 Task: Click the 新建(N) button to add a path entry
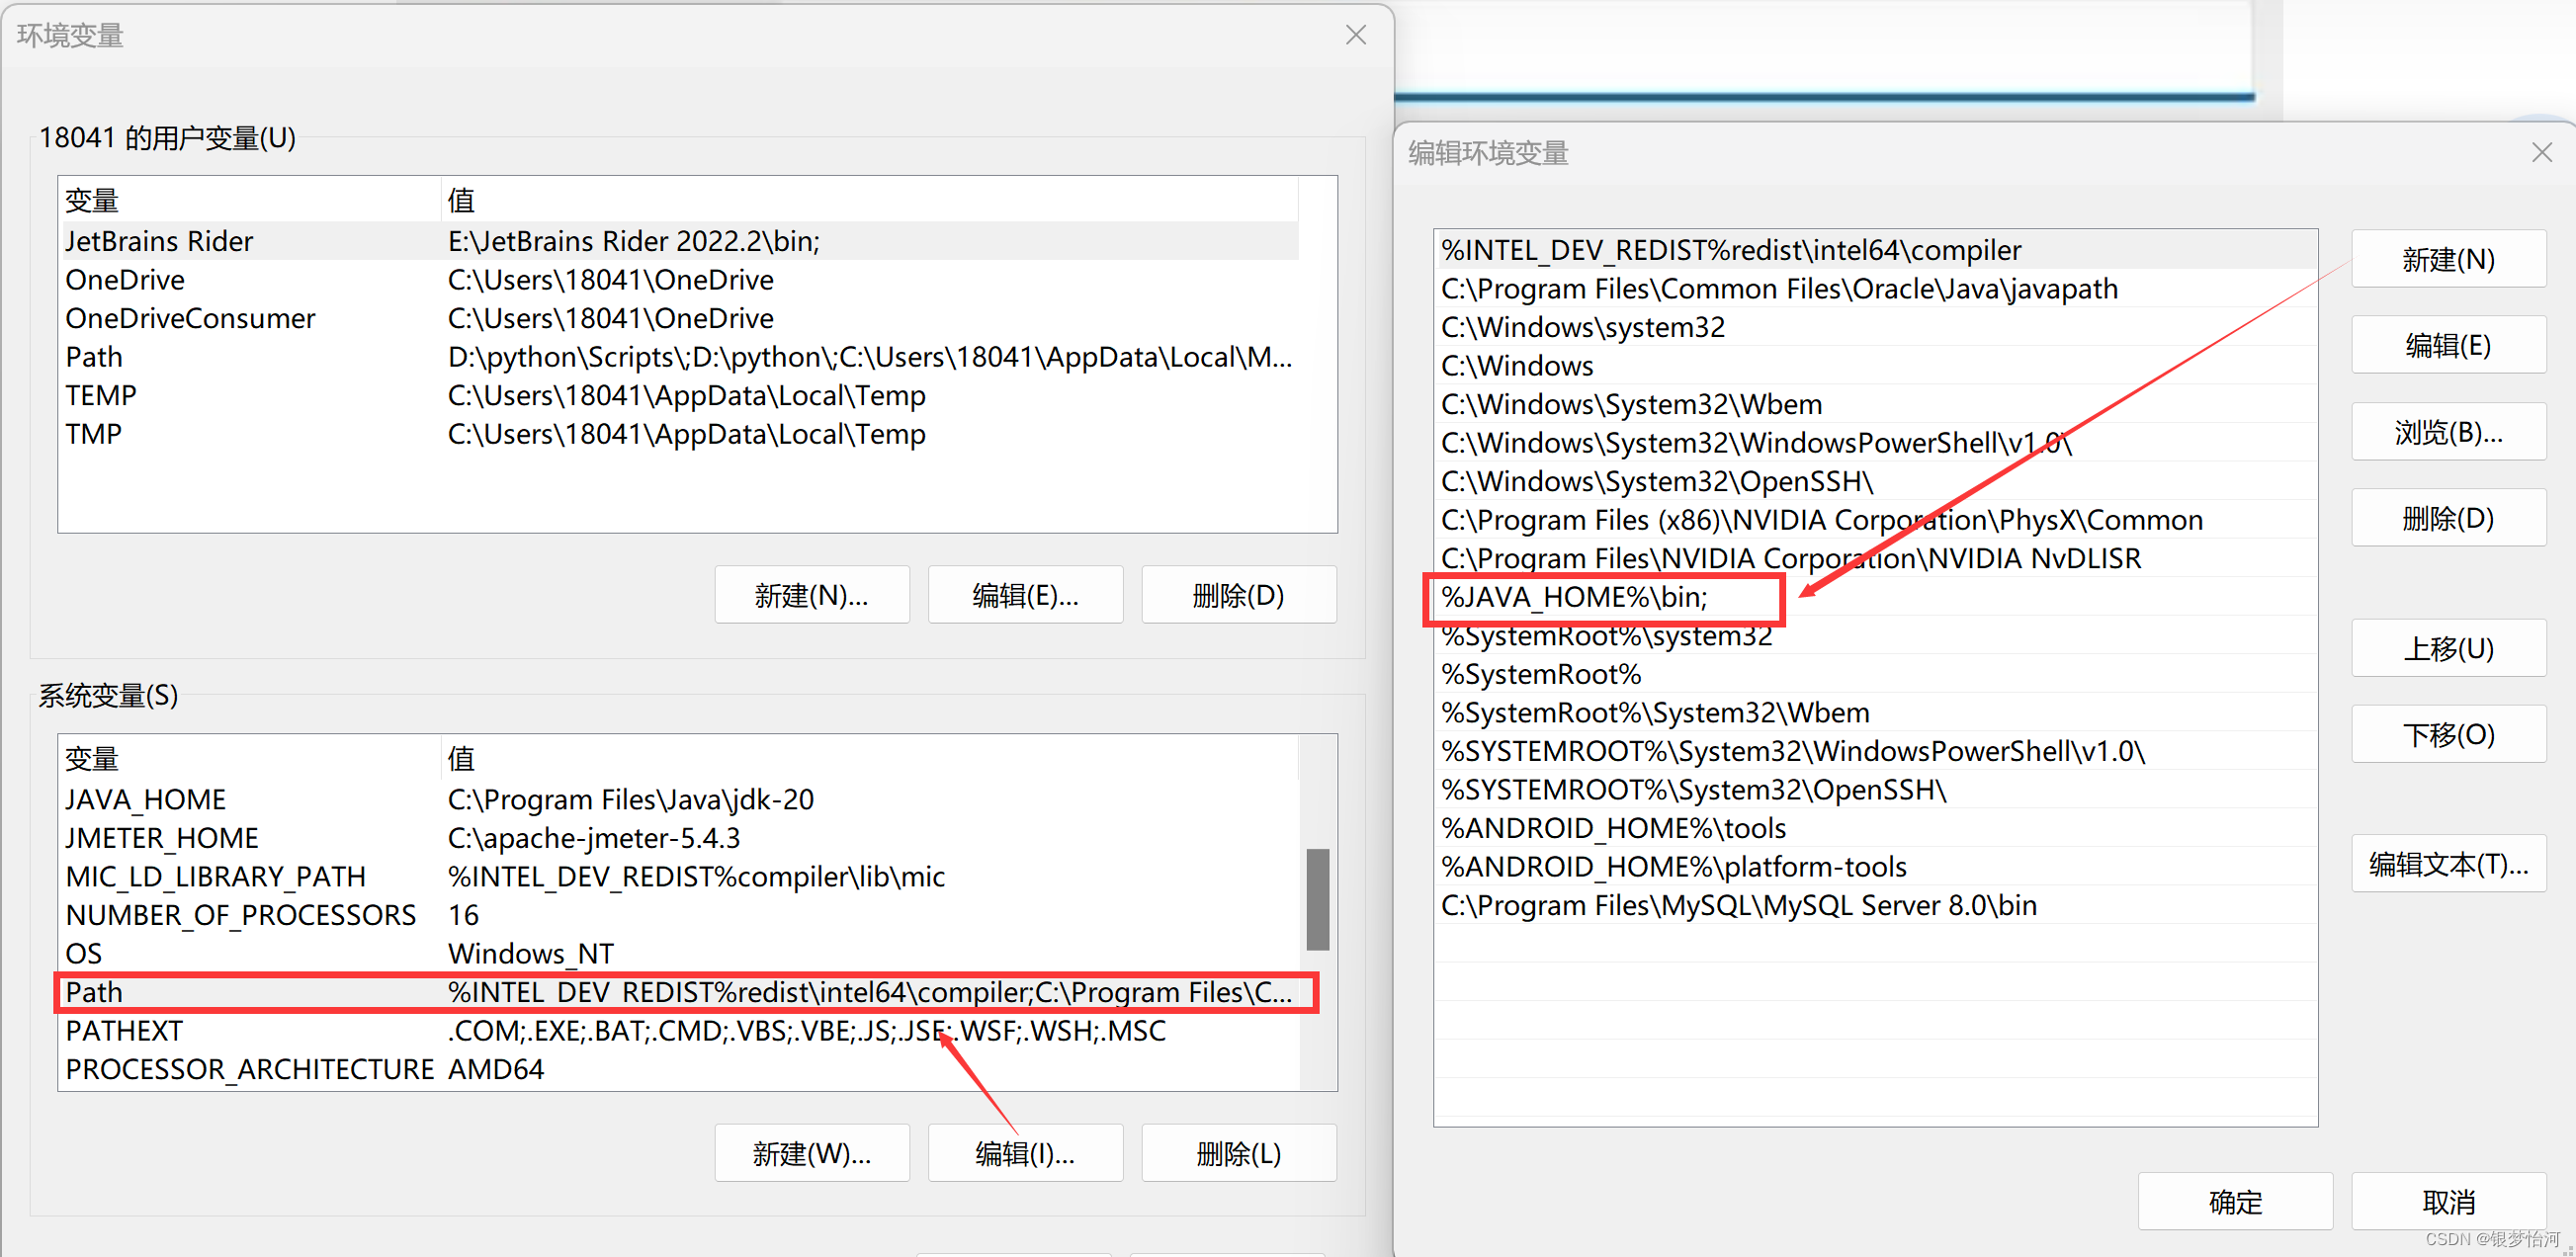[x=2448, y=259]
